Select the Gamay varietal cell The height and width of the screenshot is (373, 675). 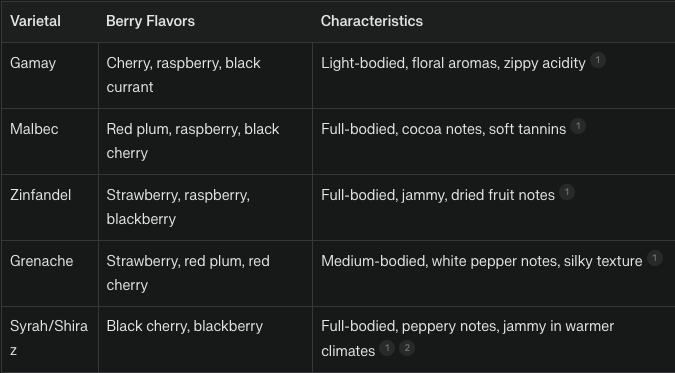[x=50, y=75]
